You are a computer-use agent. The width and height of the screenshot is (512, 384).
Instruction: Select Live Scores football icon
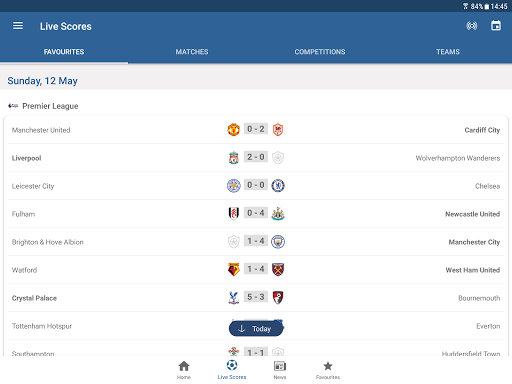(x=232, y=365)
